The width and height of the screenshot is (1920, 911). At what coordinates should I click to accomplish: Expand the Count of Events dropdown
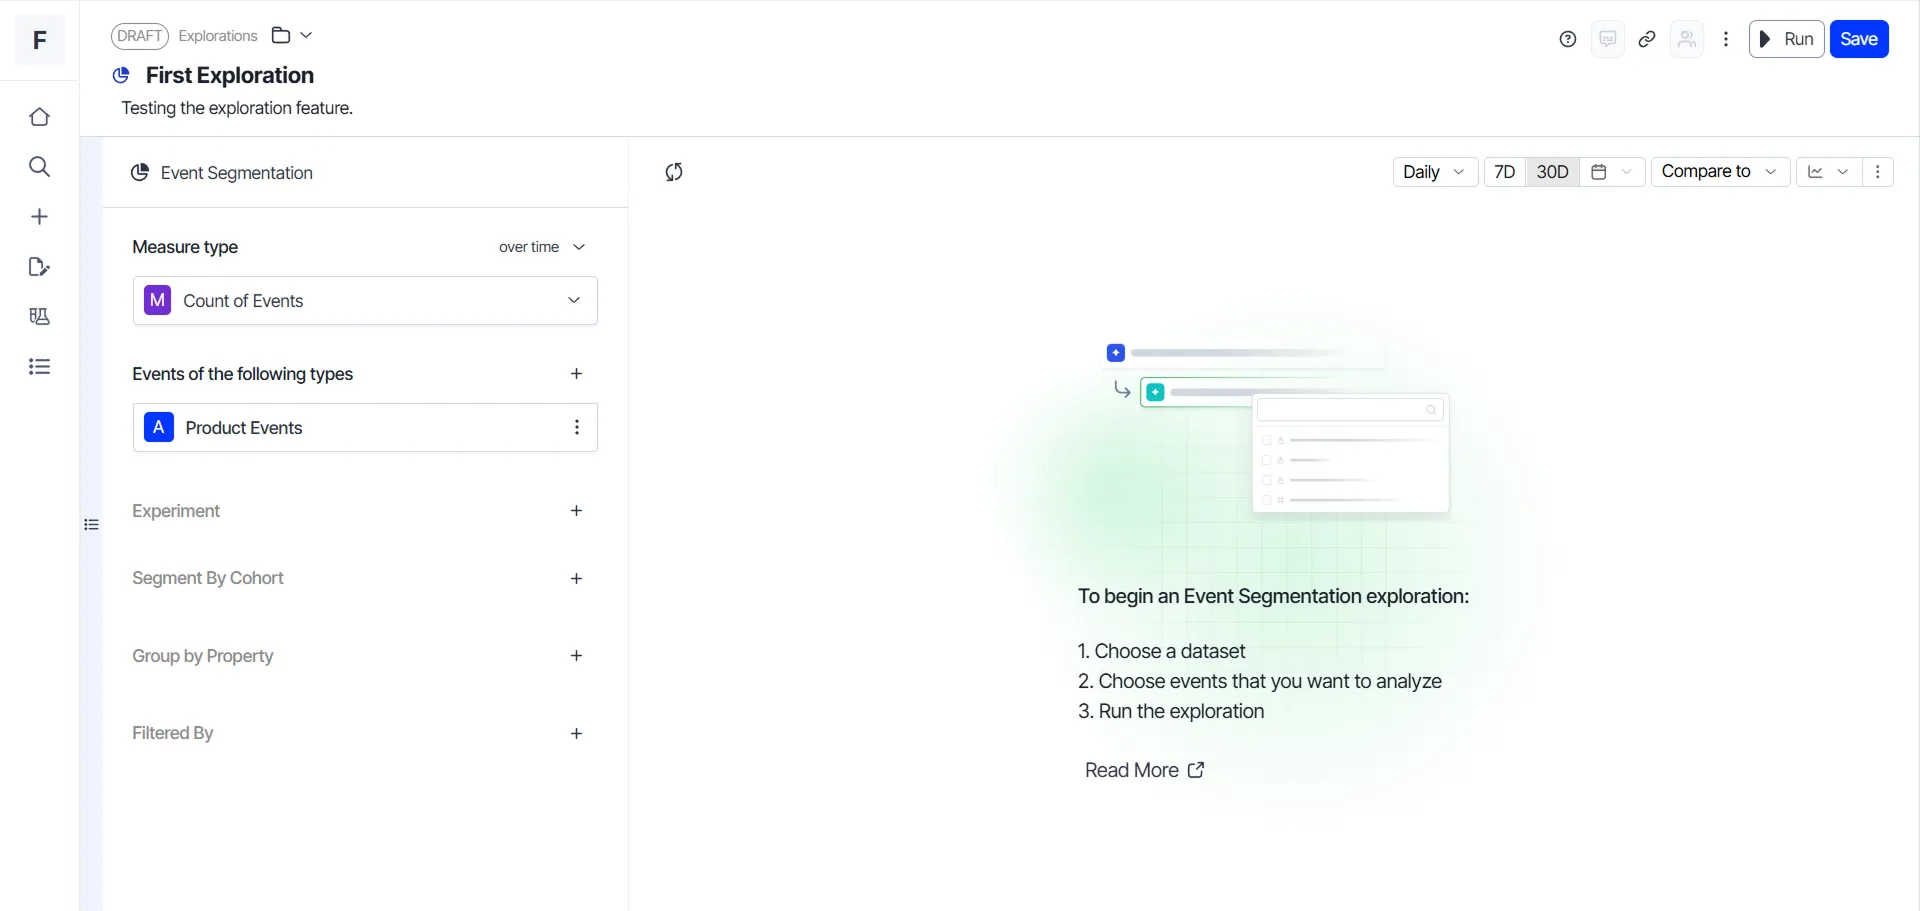(365, 301)
